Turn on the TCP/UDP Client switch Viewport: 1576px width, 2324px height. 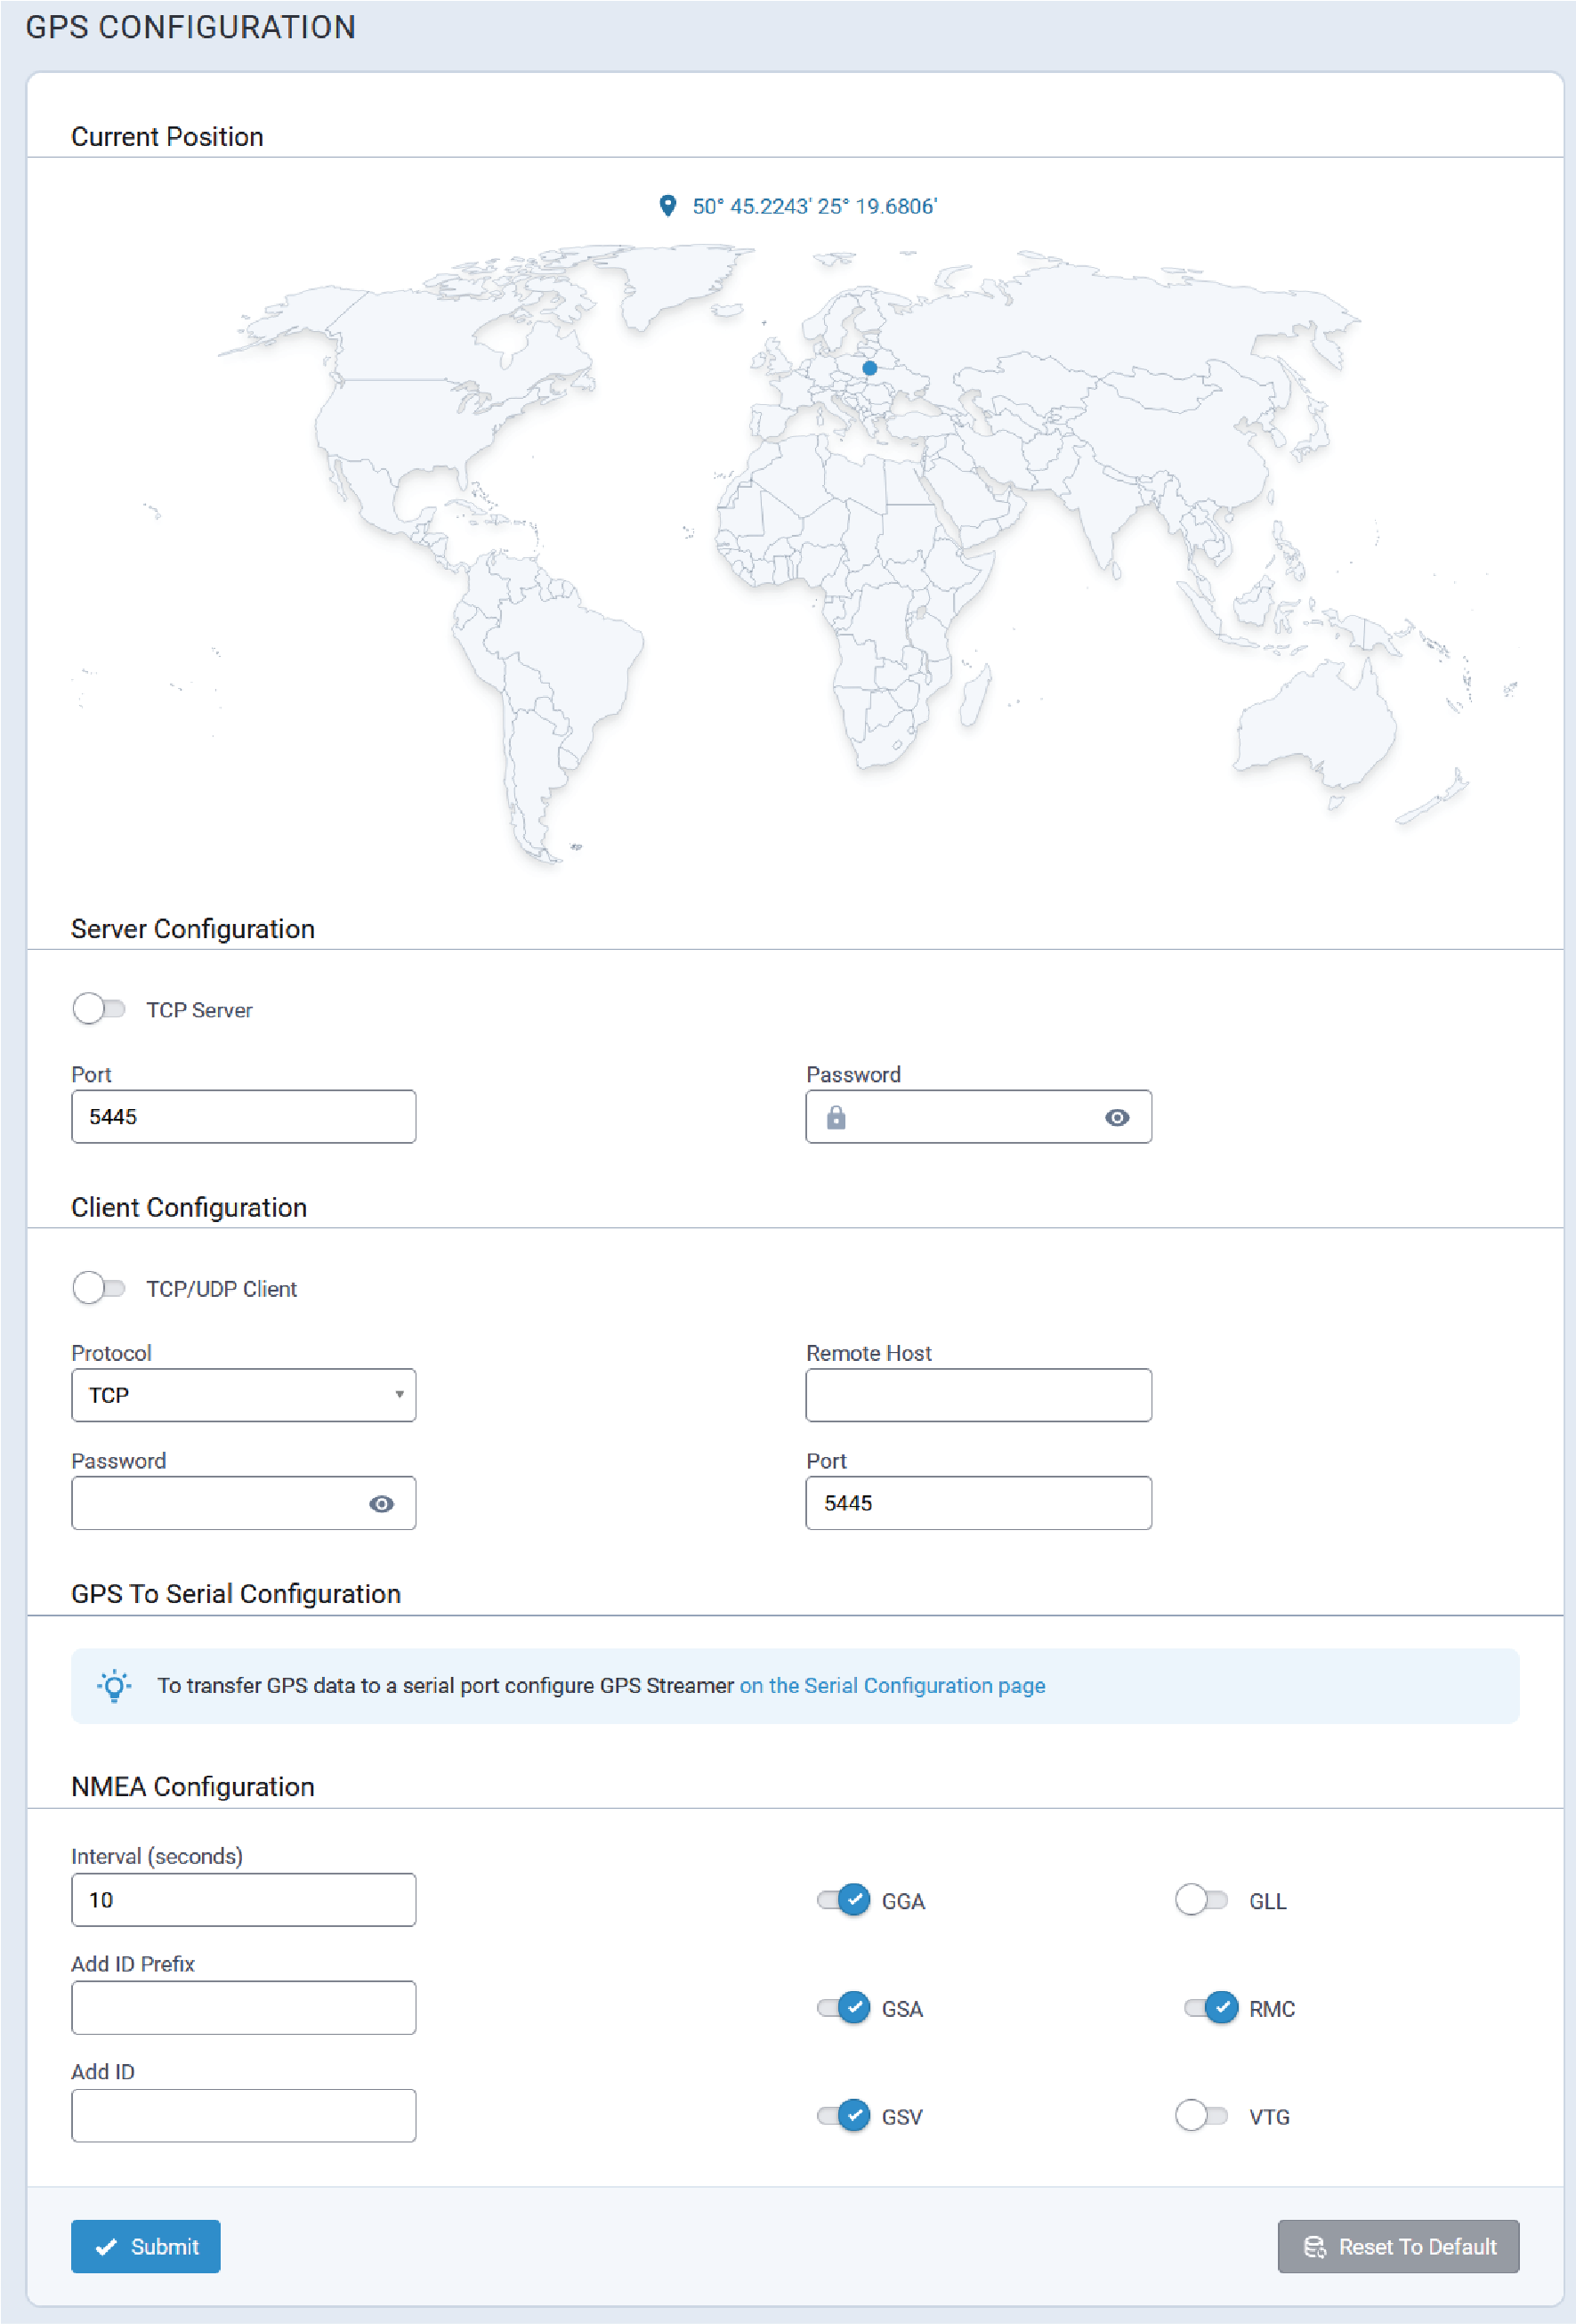coord(99,1288)
